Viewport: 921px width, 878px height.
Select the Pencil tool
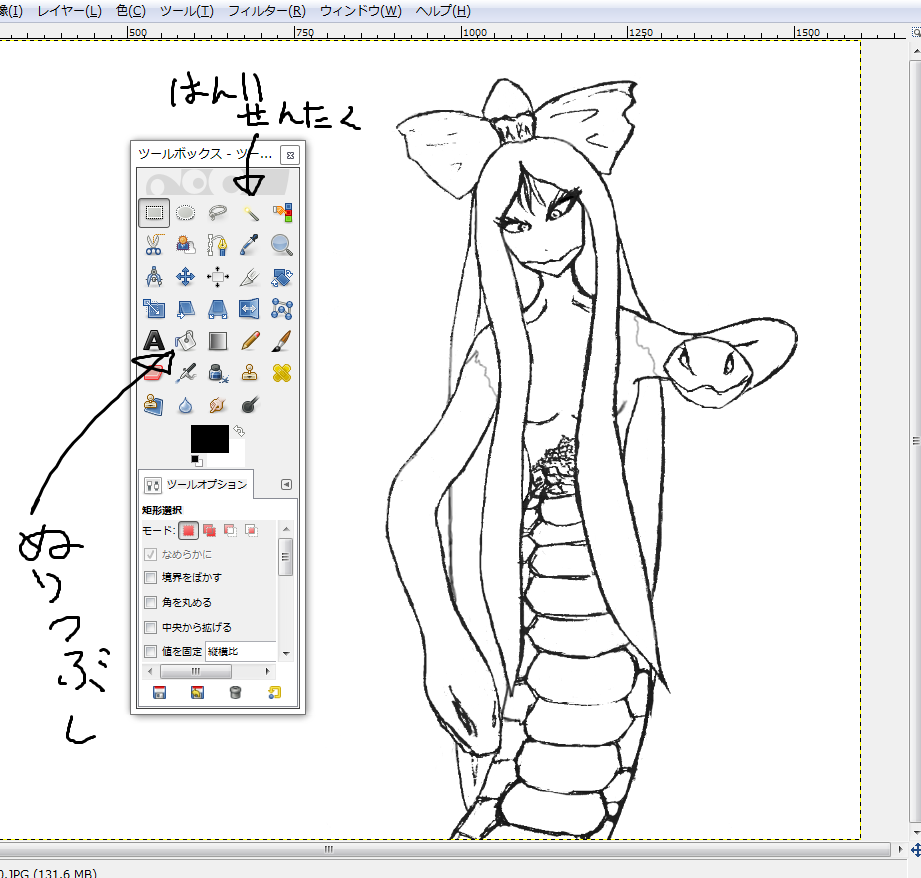(250, 341)
